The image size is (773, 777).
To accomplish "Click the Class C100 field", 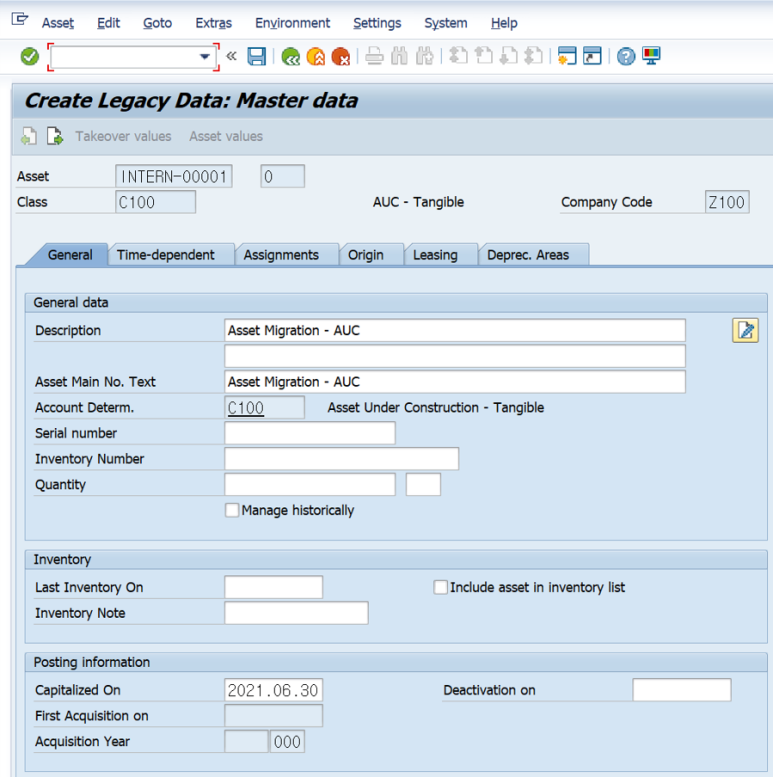I will 156,202.
